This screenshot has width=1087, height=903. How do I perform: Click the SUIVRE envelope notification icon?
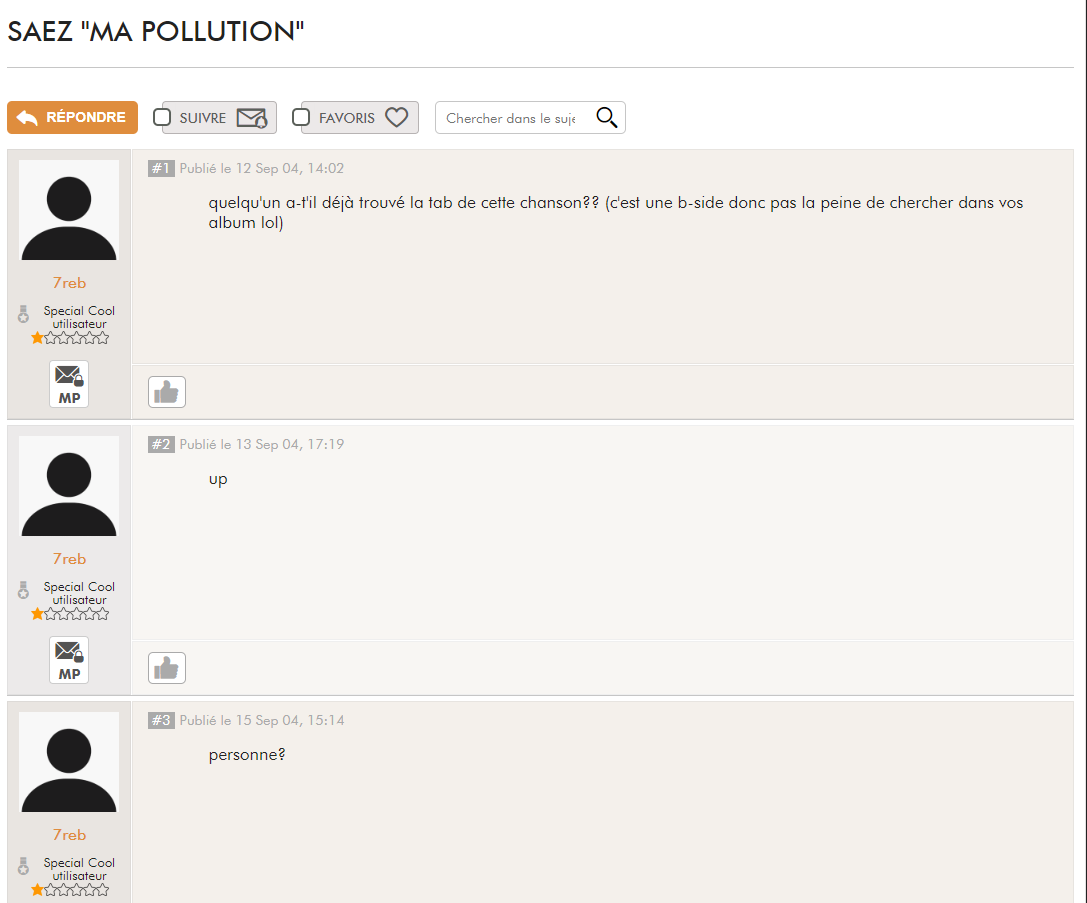(252, 119)
